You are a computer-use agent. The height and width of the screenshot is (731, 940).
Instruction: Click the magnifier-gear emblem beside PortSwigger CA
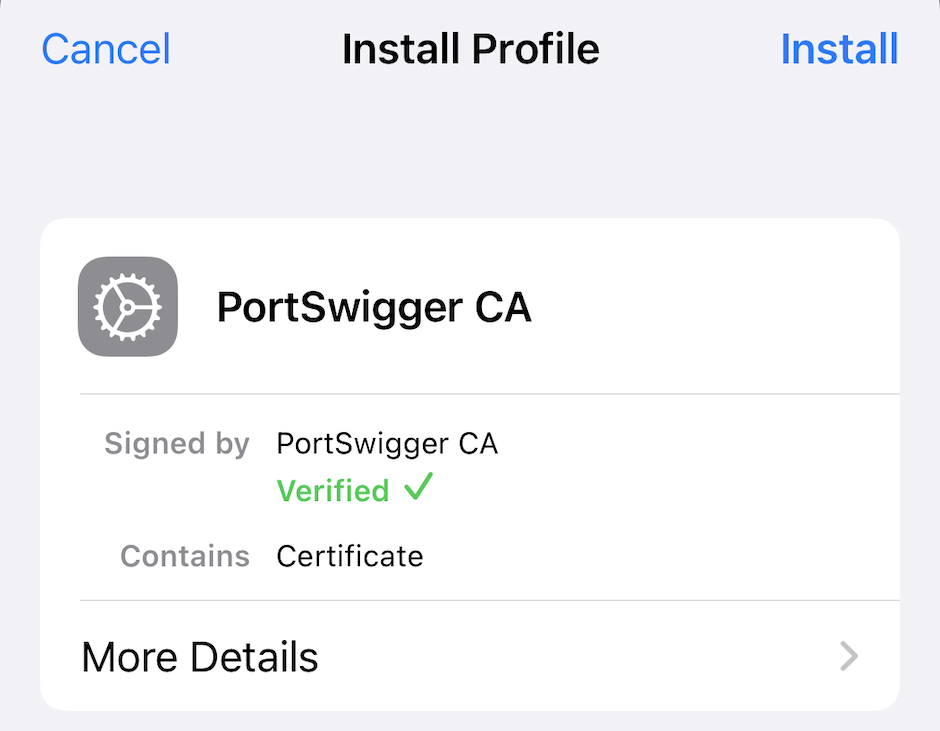click(x=127, y=306)
